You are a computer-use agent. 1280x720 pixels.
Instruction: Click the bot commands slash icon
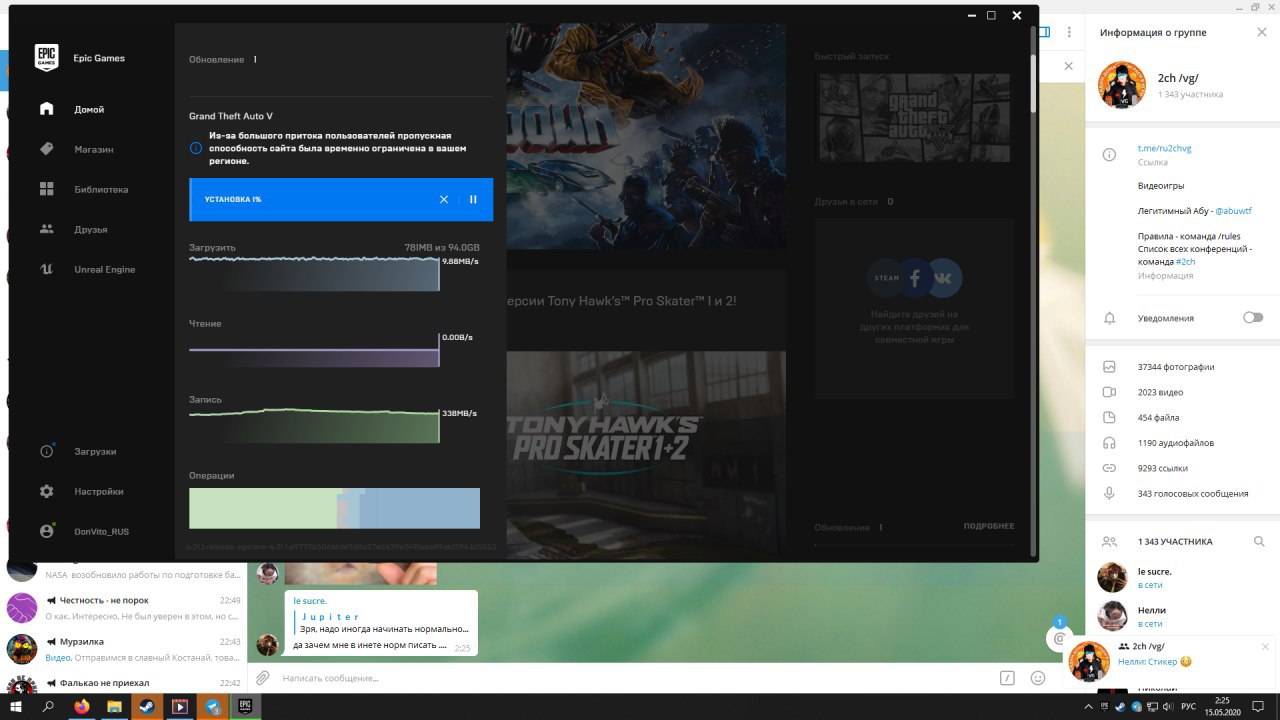pyautogui.click(x=1008, y=678)
